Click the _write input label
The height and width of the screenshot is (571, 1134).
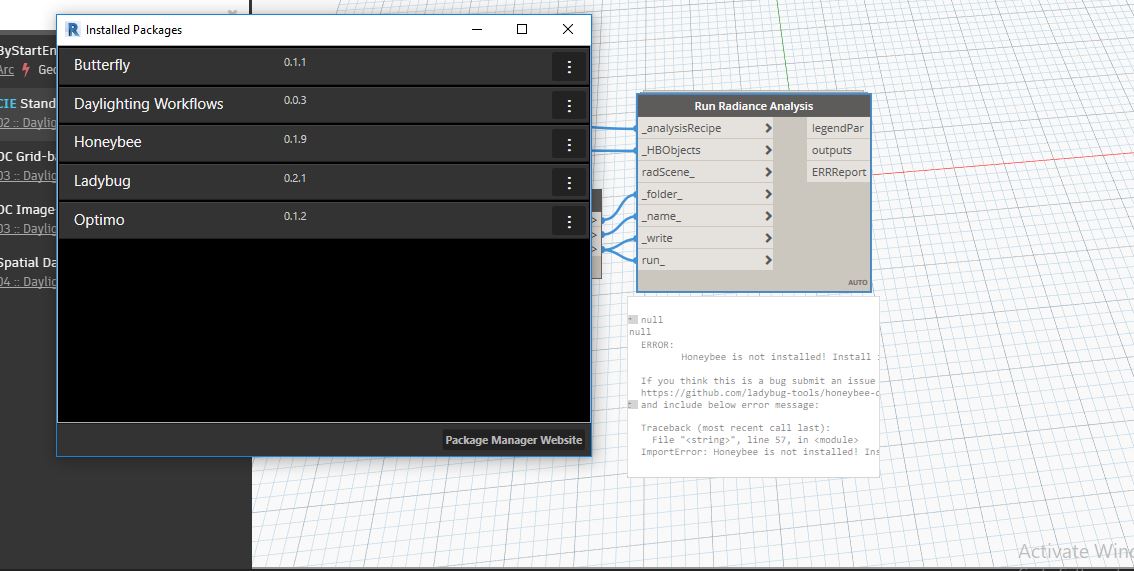657,238
